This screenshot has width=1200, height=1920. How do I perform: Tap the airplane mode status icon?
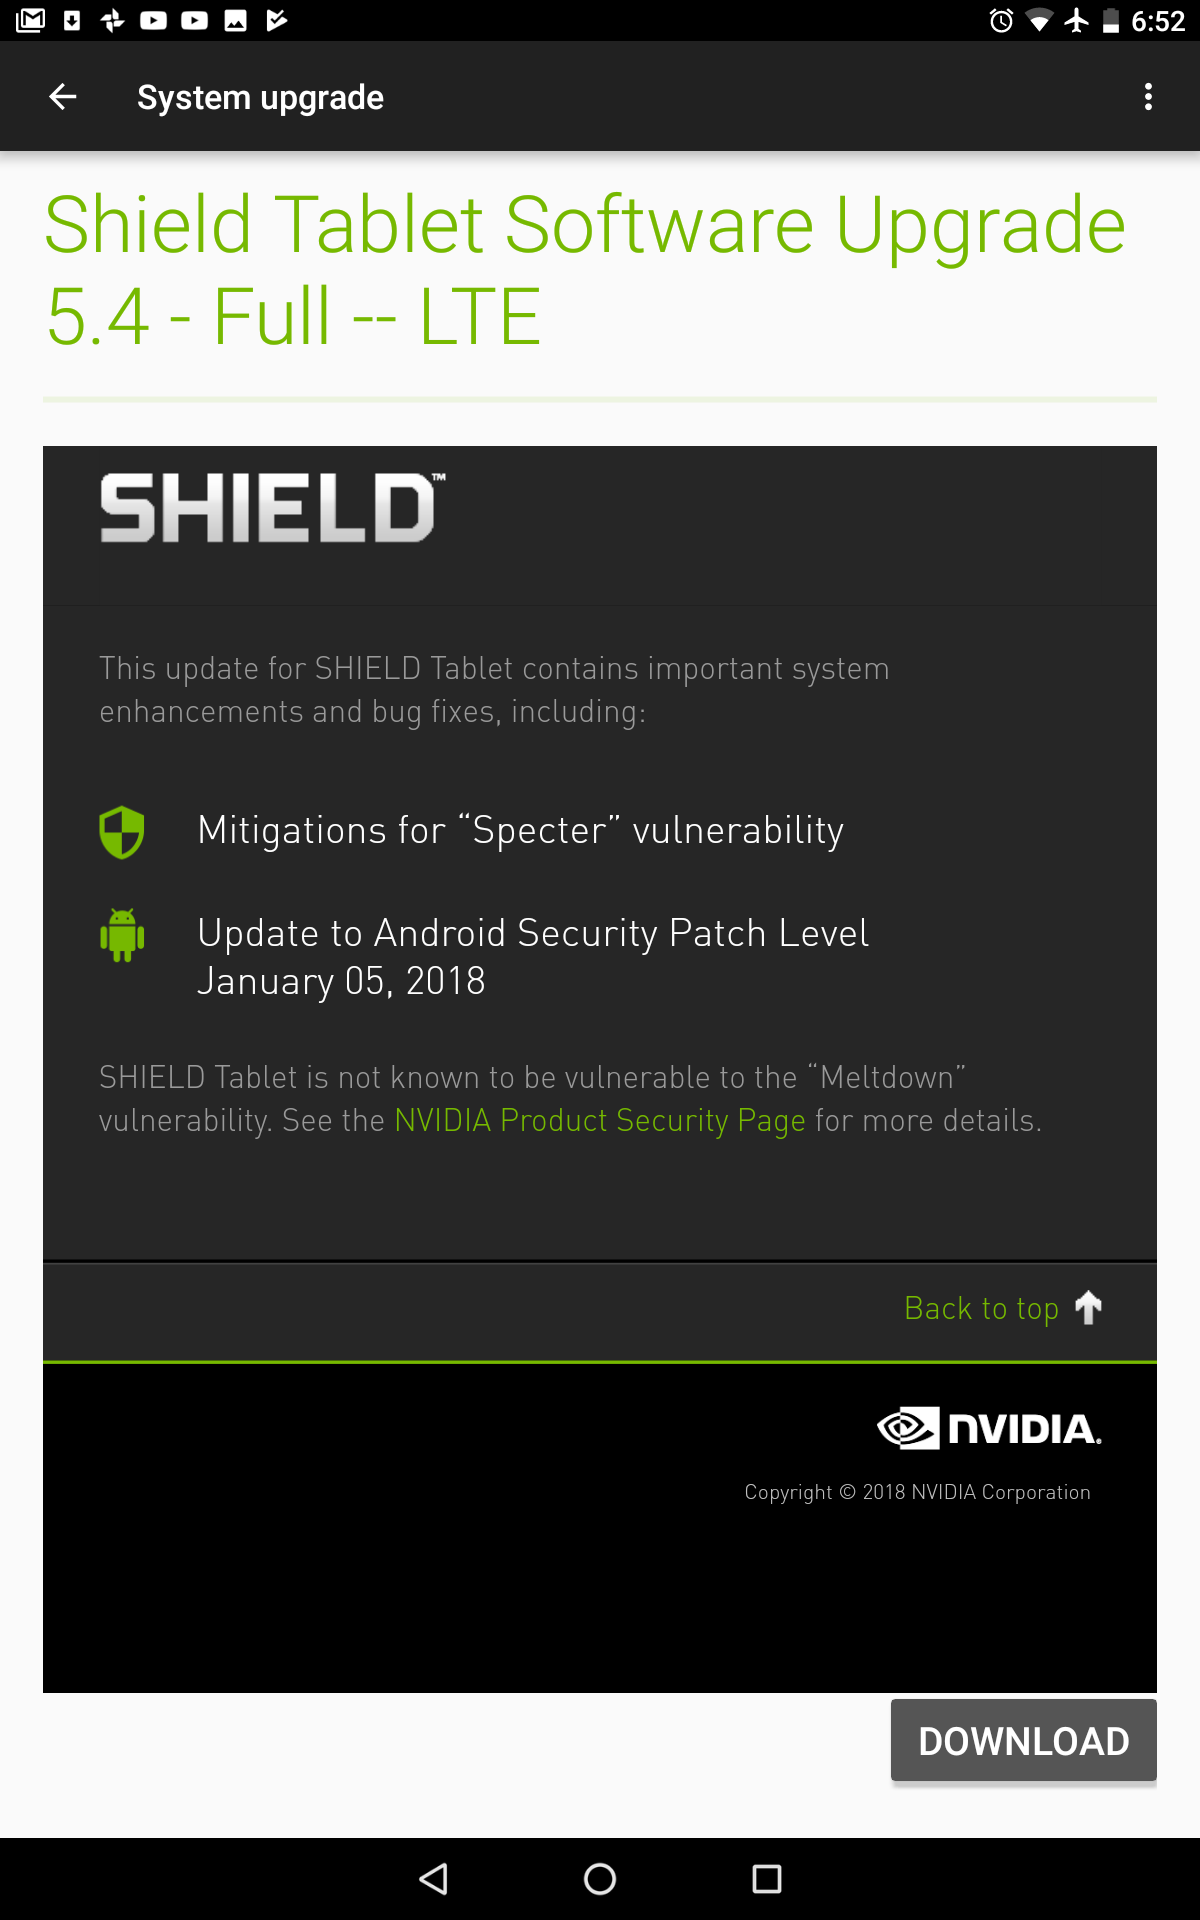(x=1077, y=20)
